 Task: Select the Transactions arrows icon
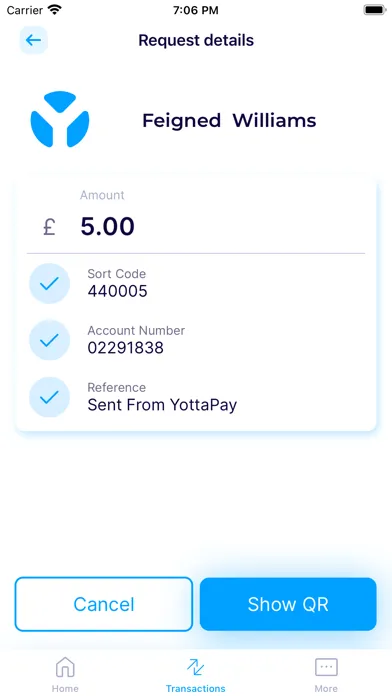(x=195, y=667)
